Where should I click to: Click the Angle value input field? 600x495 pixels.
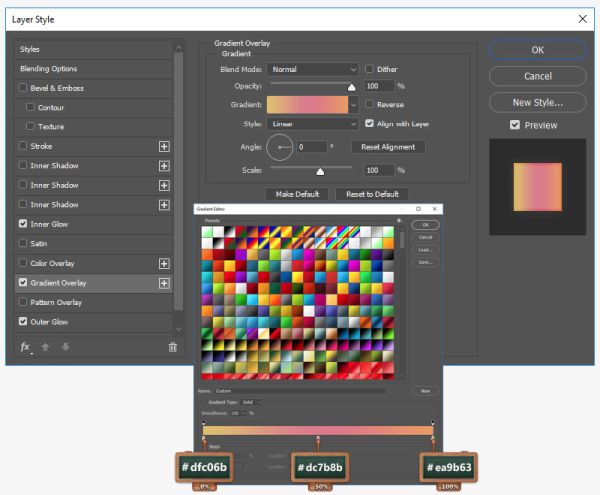(x=311, y=147)
